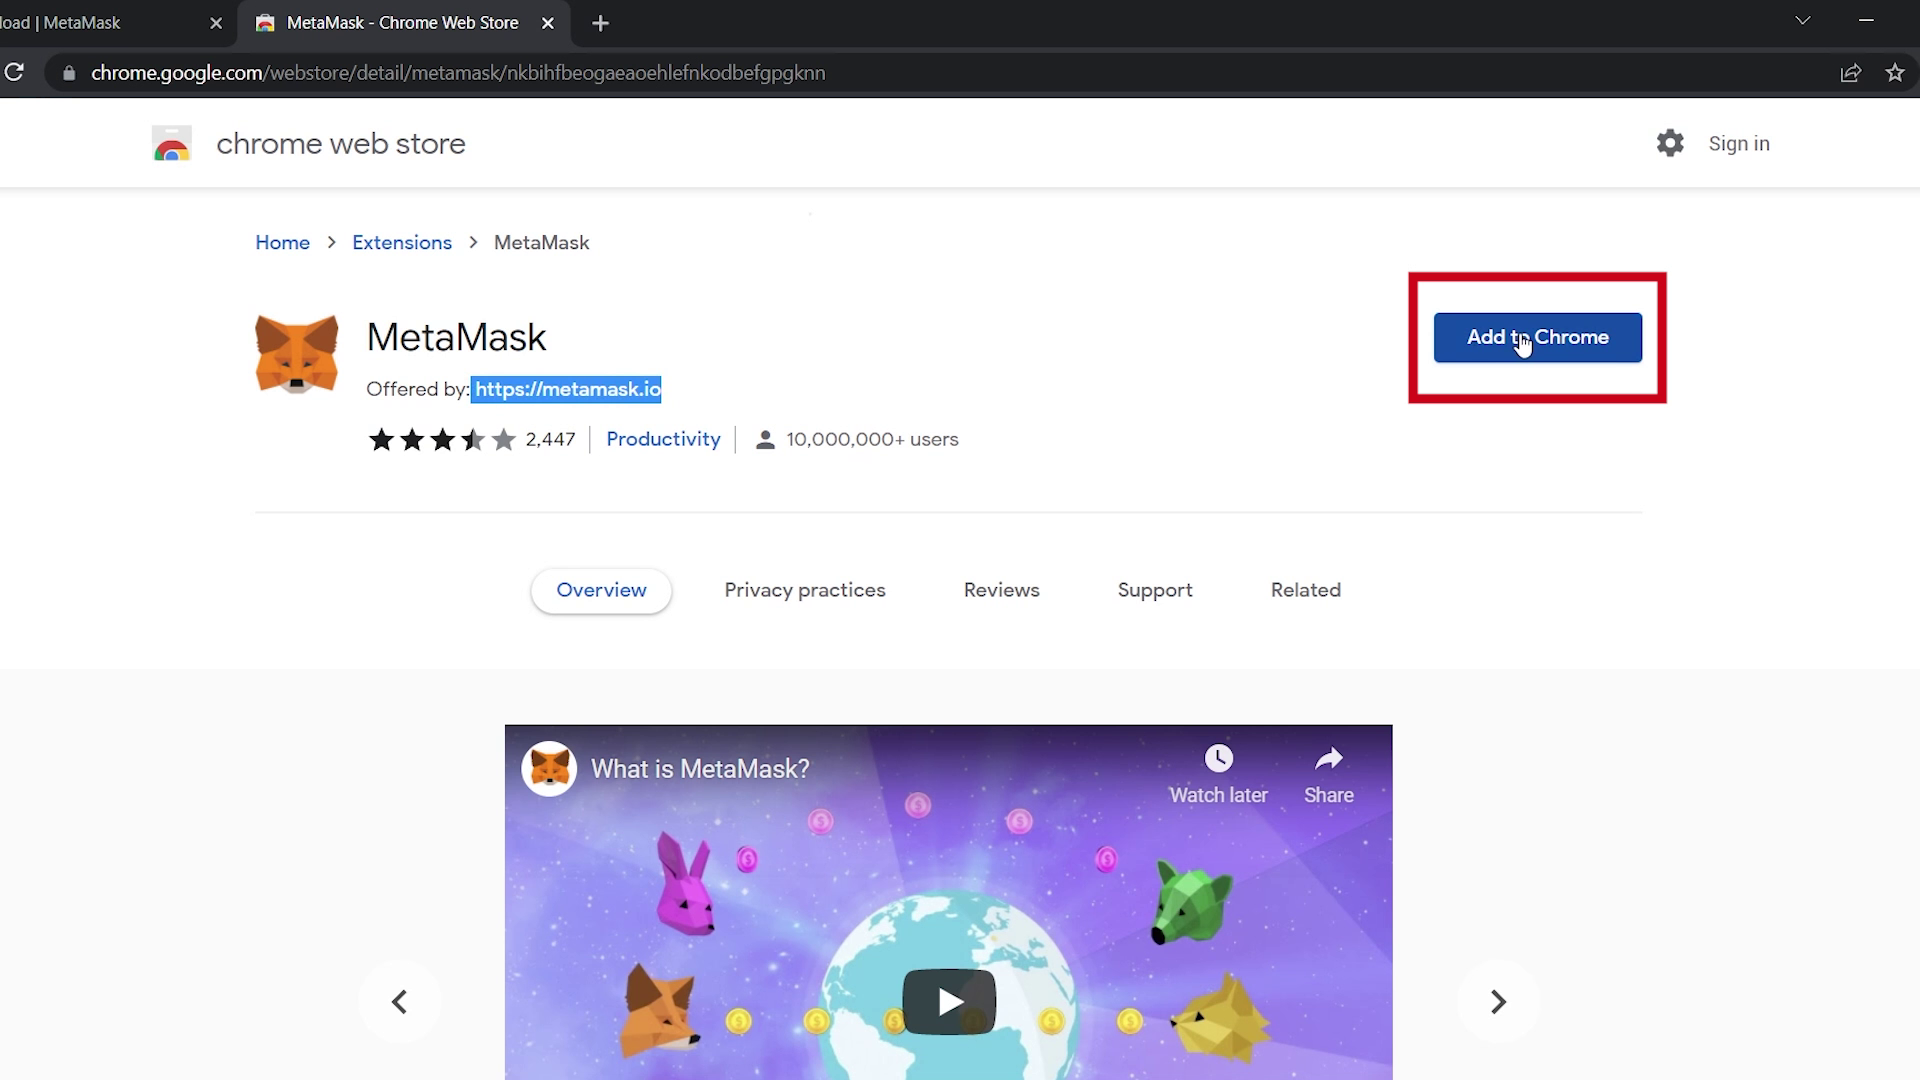Click the settings gear icon
The width and height of the screenshot is (1920, 1080).
tap(1669, 143)
